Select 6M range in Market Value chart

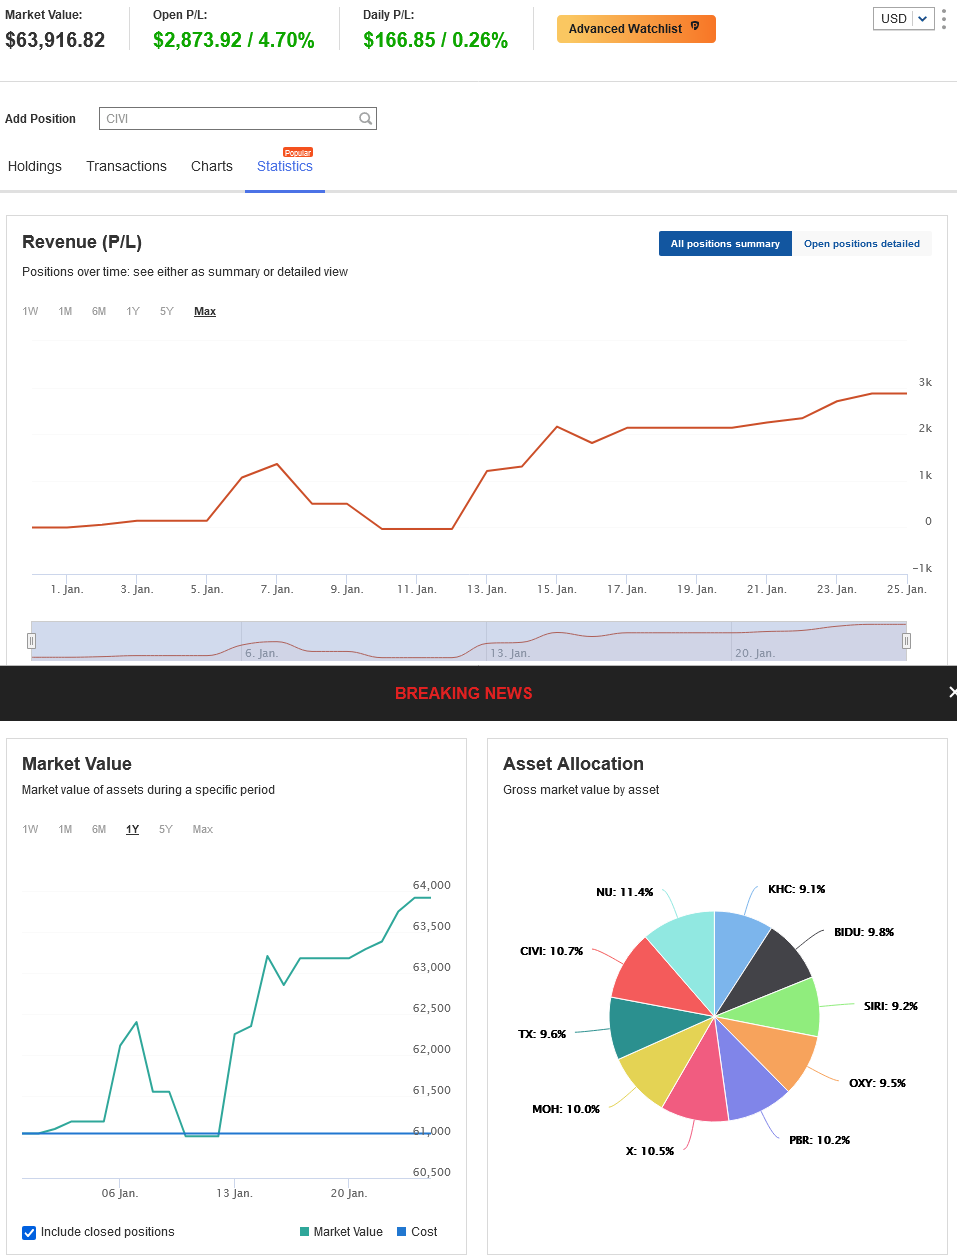[x=99, y=830]
